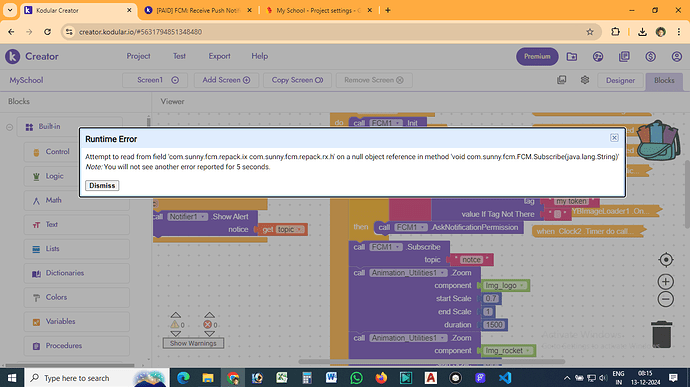Viewport: 690px width, 387px height.
Task: Open a new browser tab
Action: (x=388, y=10)
